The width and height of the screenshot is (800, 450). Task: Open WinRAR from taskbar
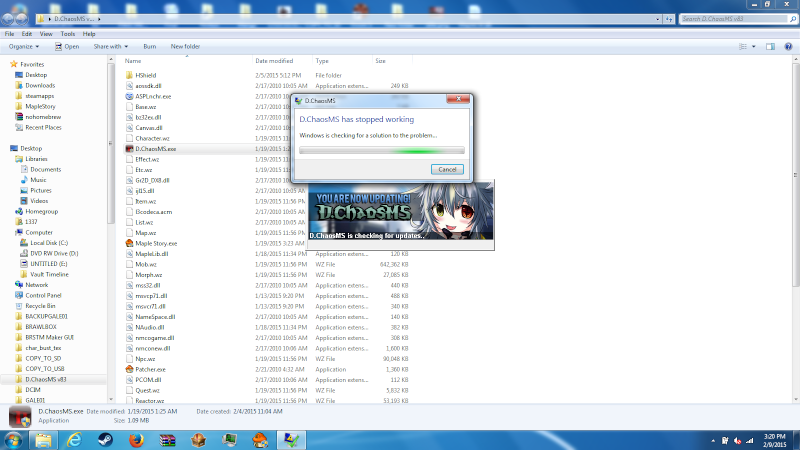(x=167, y=440)
